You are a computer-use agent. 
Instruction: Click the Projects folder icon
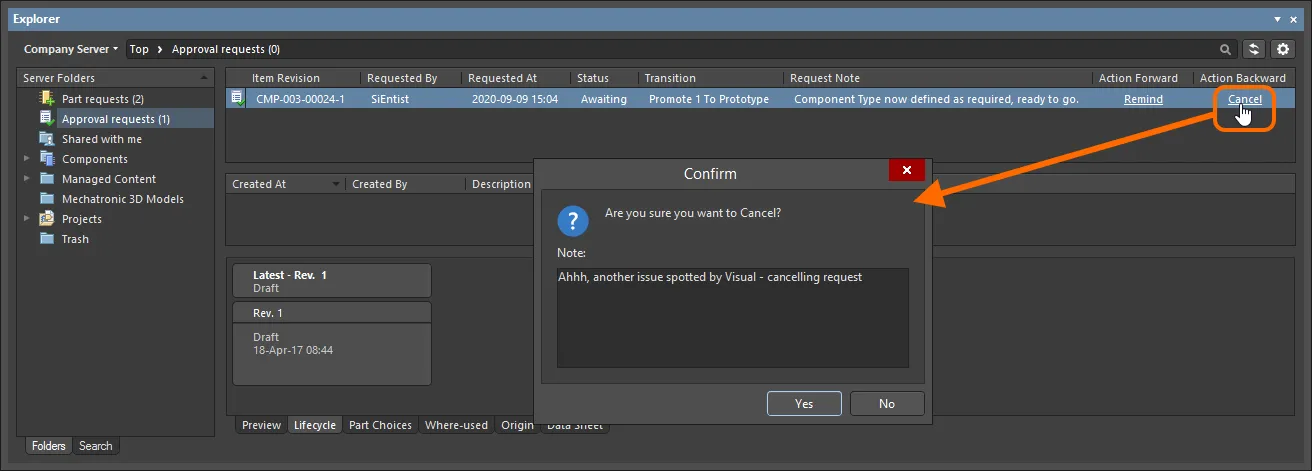click(46, 219)
